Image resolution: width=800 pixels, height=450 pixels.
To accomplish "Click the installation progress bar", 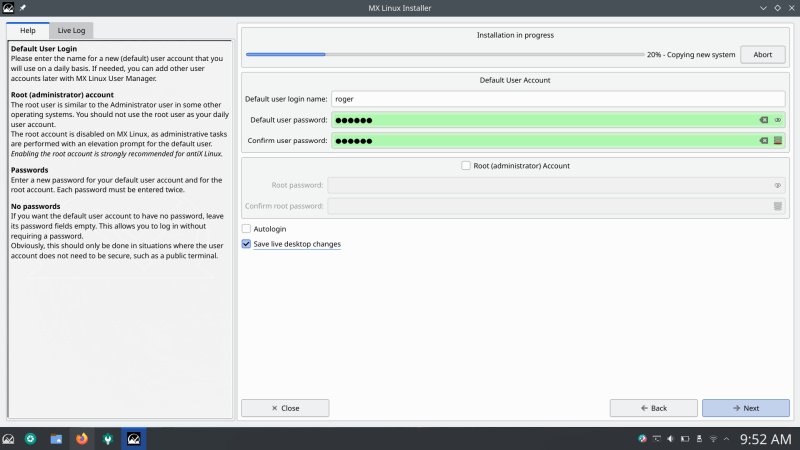I will point(445,55).
